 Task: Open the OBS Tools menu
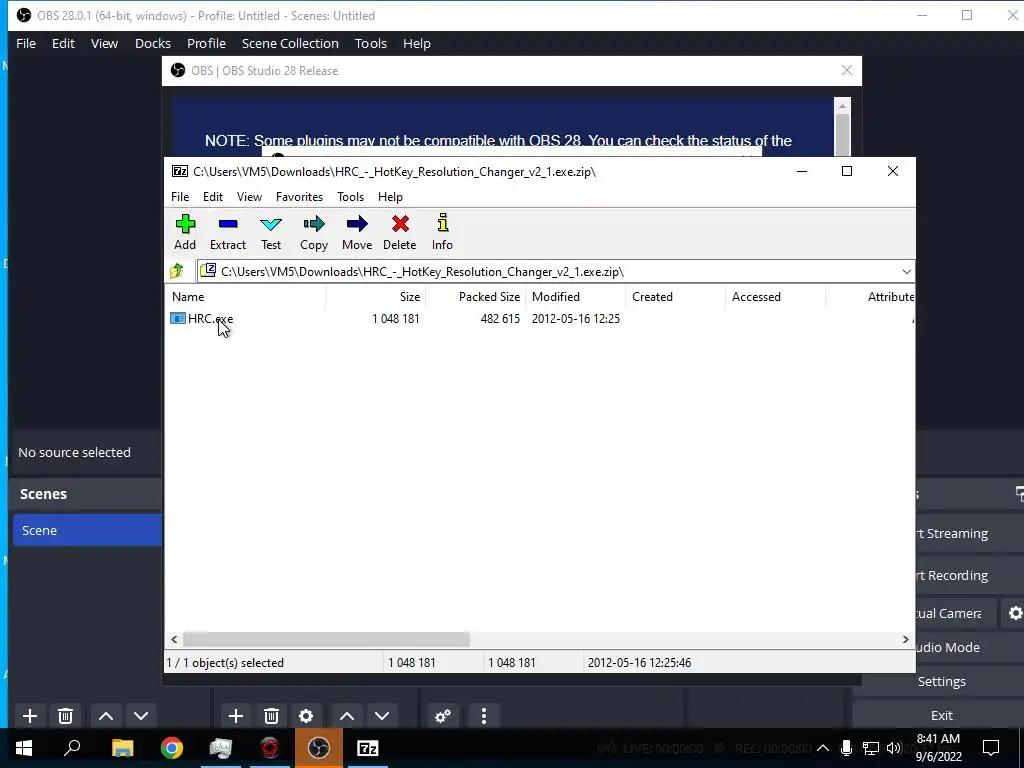pyautogui.click(x=371, y=43)
